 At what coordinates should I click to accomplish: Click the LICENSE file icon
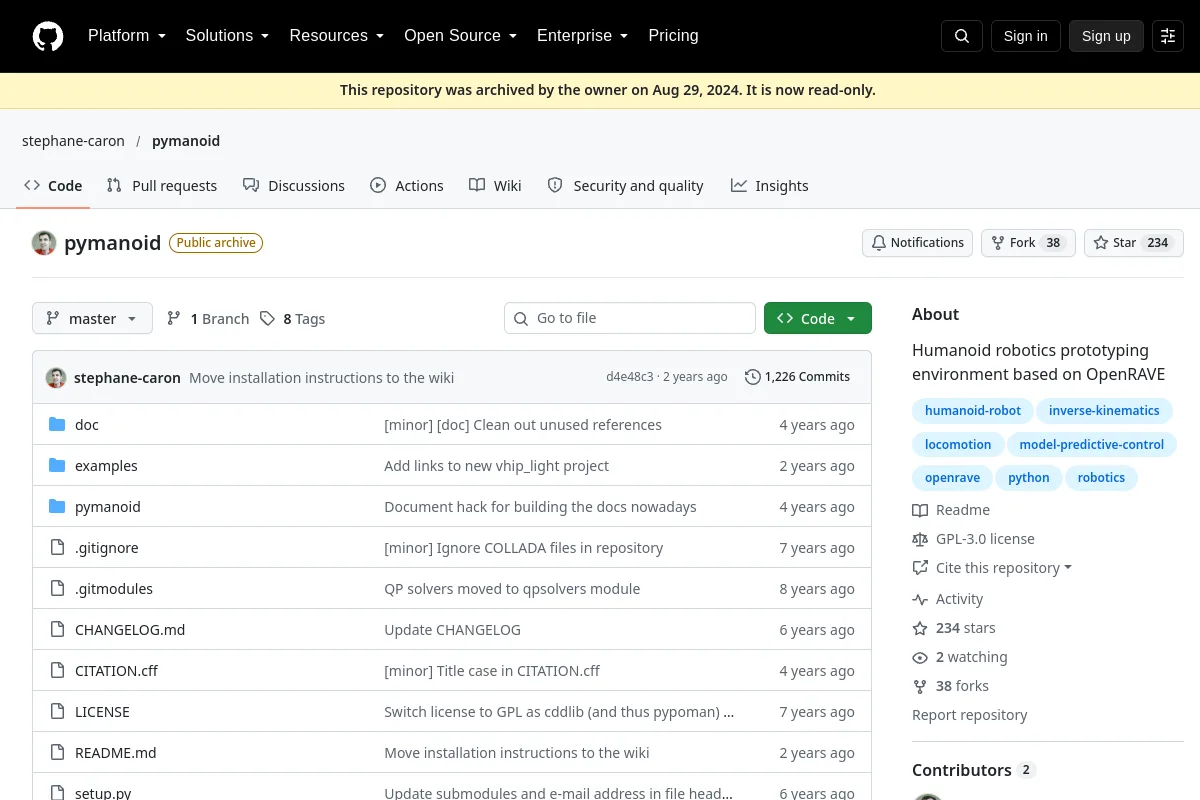[x=57, y=712]
